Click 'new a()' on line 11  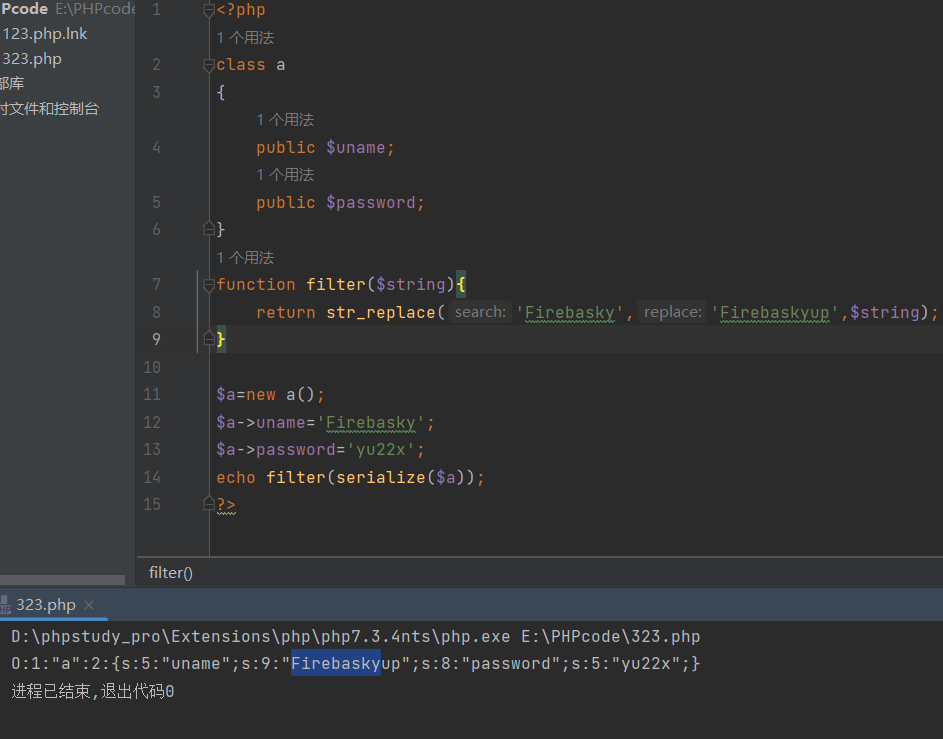280,395
